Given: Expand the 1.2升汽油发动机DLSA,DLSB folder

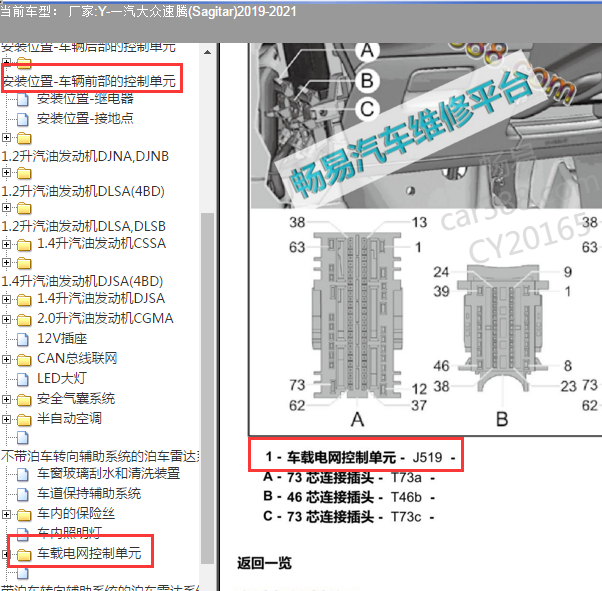Looking at the screenshot, I should pos(6,208).
